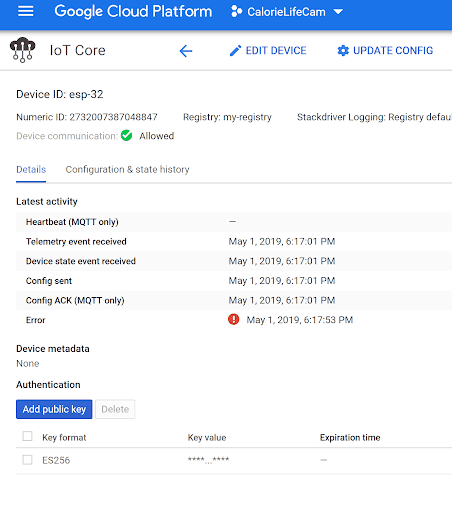Click the Edit Device pencil icon
Screen dimensions: 452x512
click(235, 51)
